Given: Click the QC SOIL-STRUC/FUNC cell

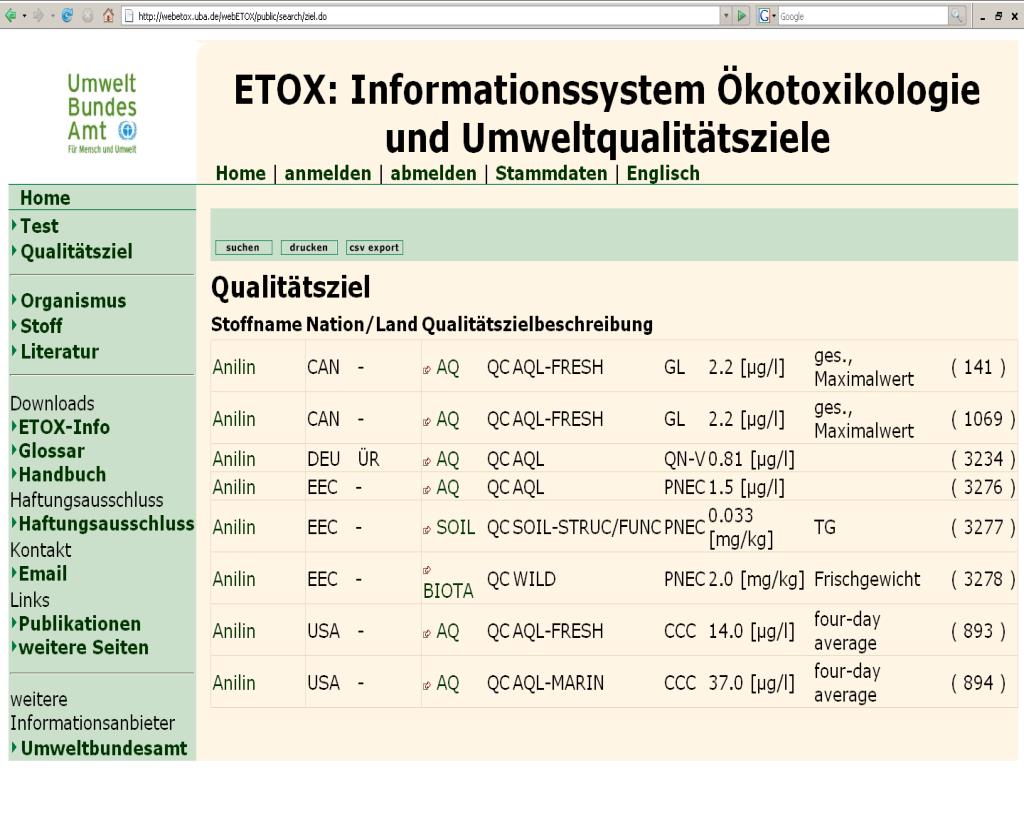Looking at the screenshot, I should tap(574, 527).
